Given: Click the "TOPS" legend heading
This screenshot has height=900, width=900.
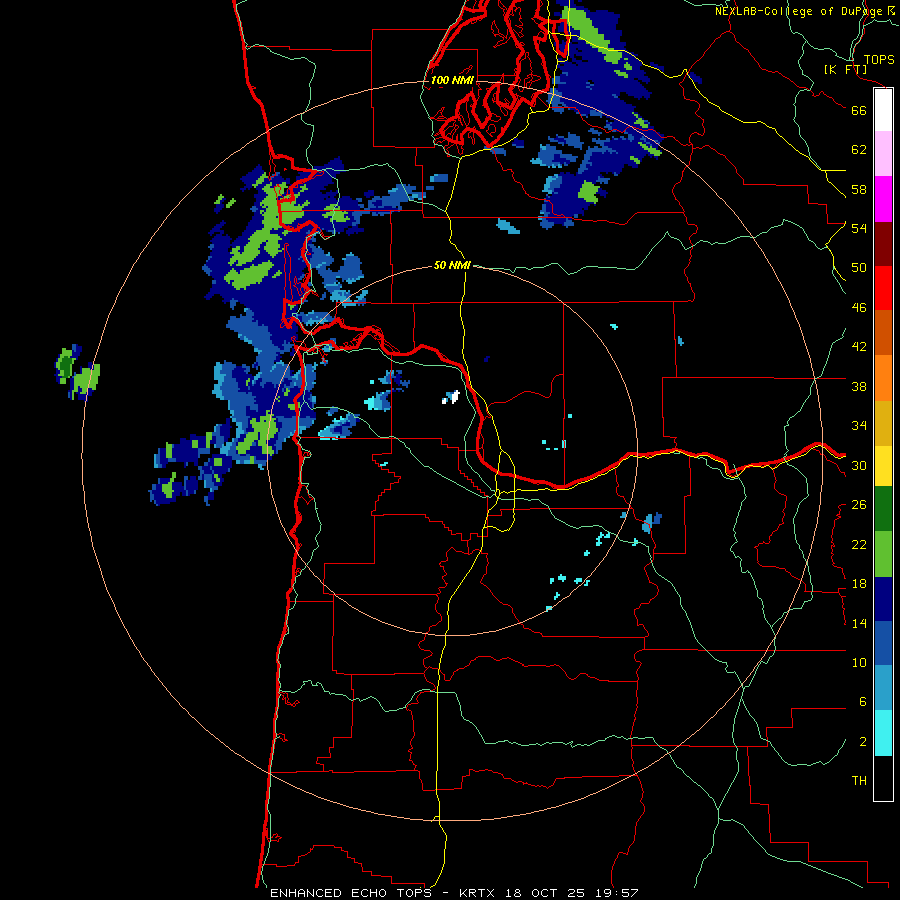Looking at the screenshot, I should (879, 59).
